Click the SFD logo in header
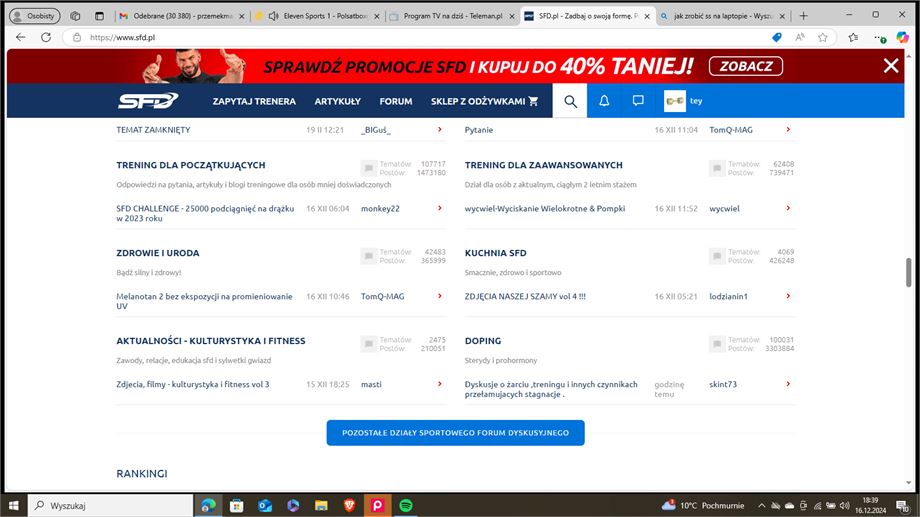The image size is (920, 517). click(148, 101)
